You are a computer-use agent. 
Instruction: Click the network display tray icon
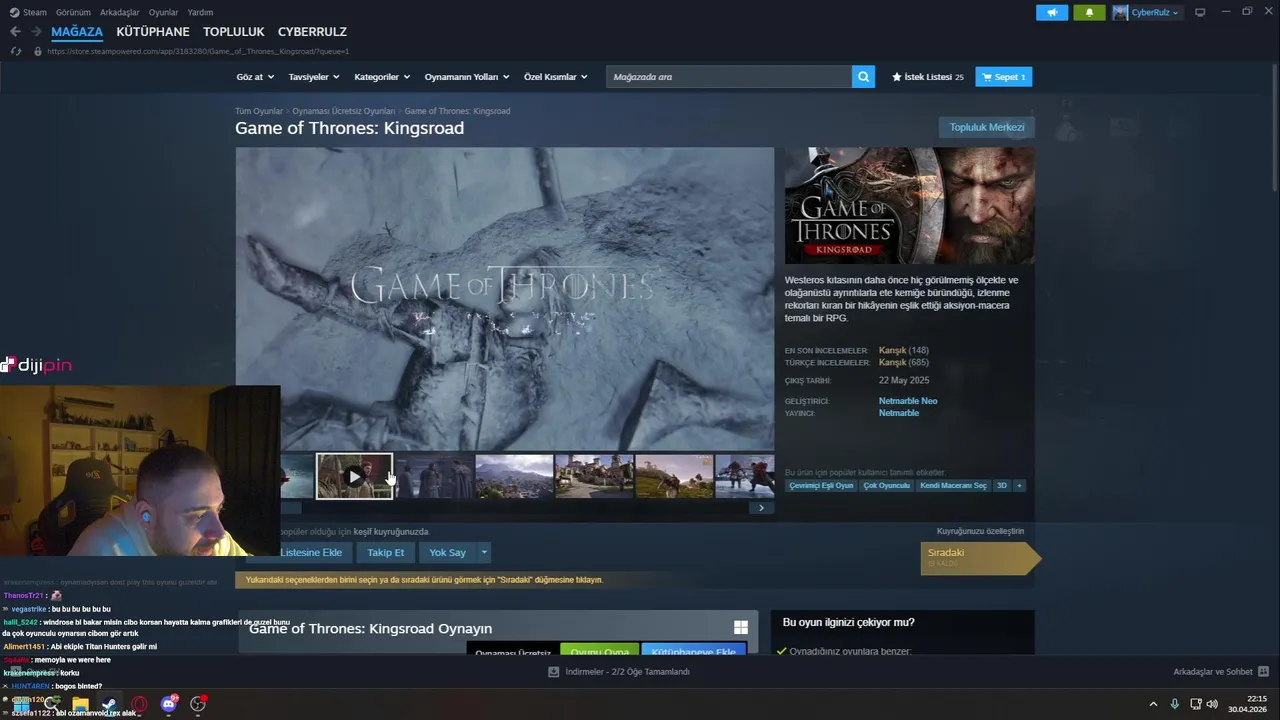point(1195,704)
